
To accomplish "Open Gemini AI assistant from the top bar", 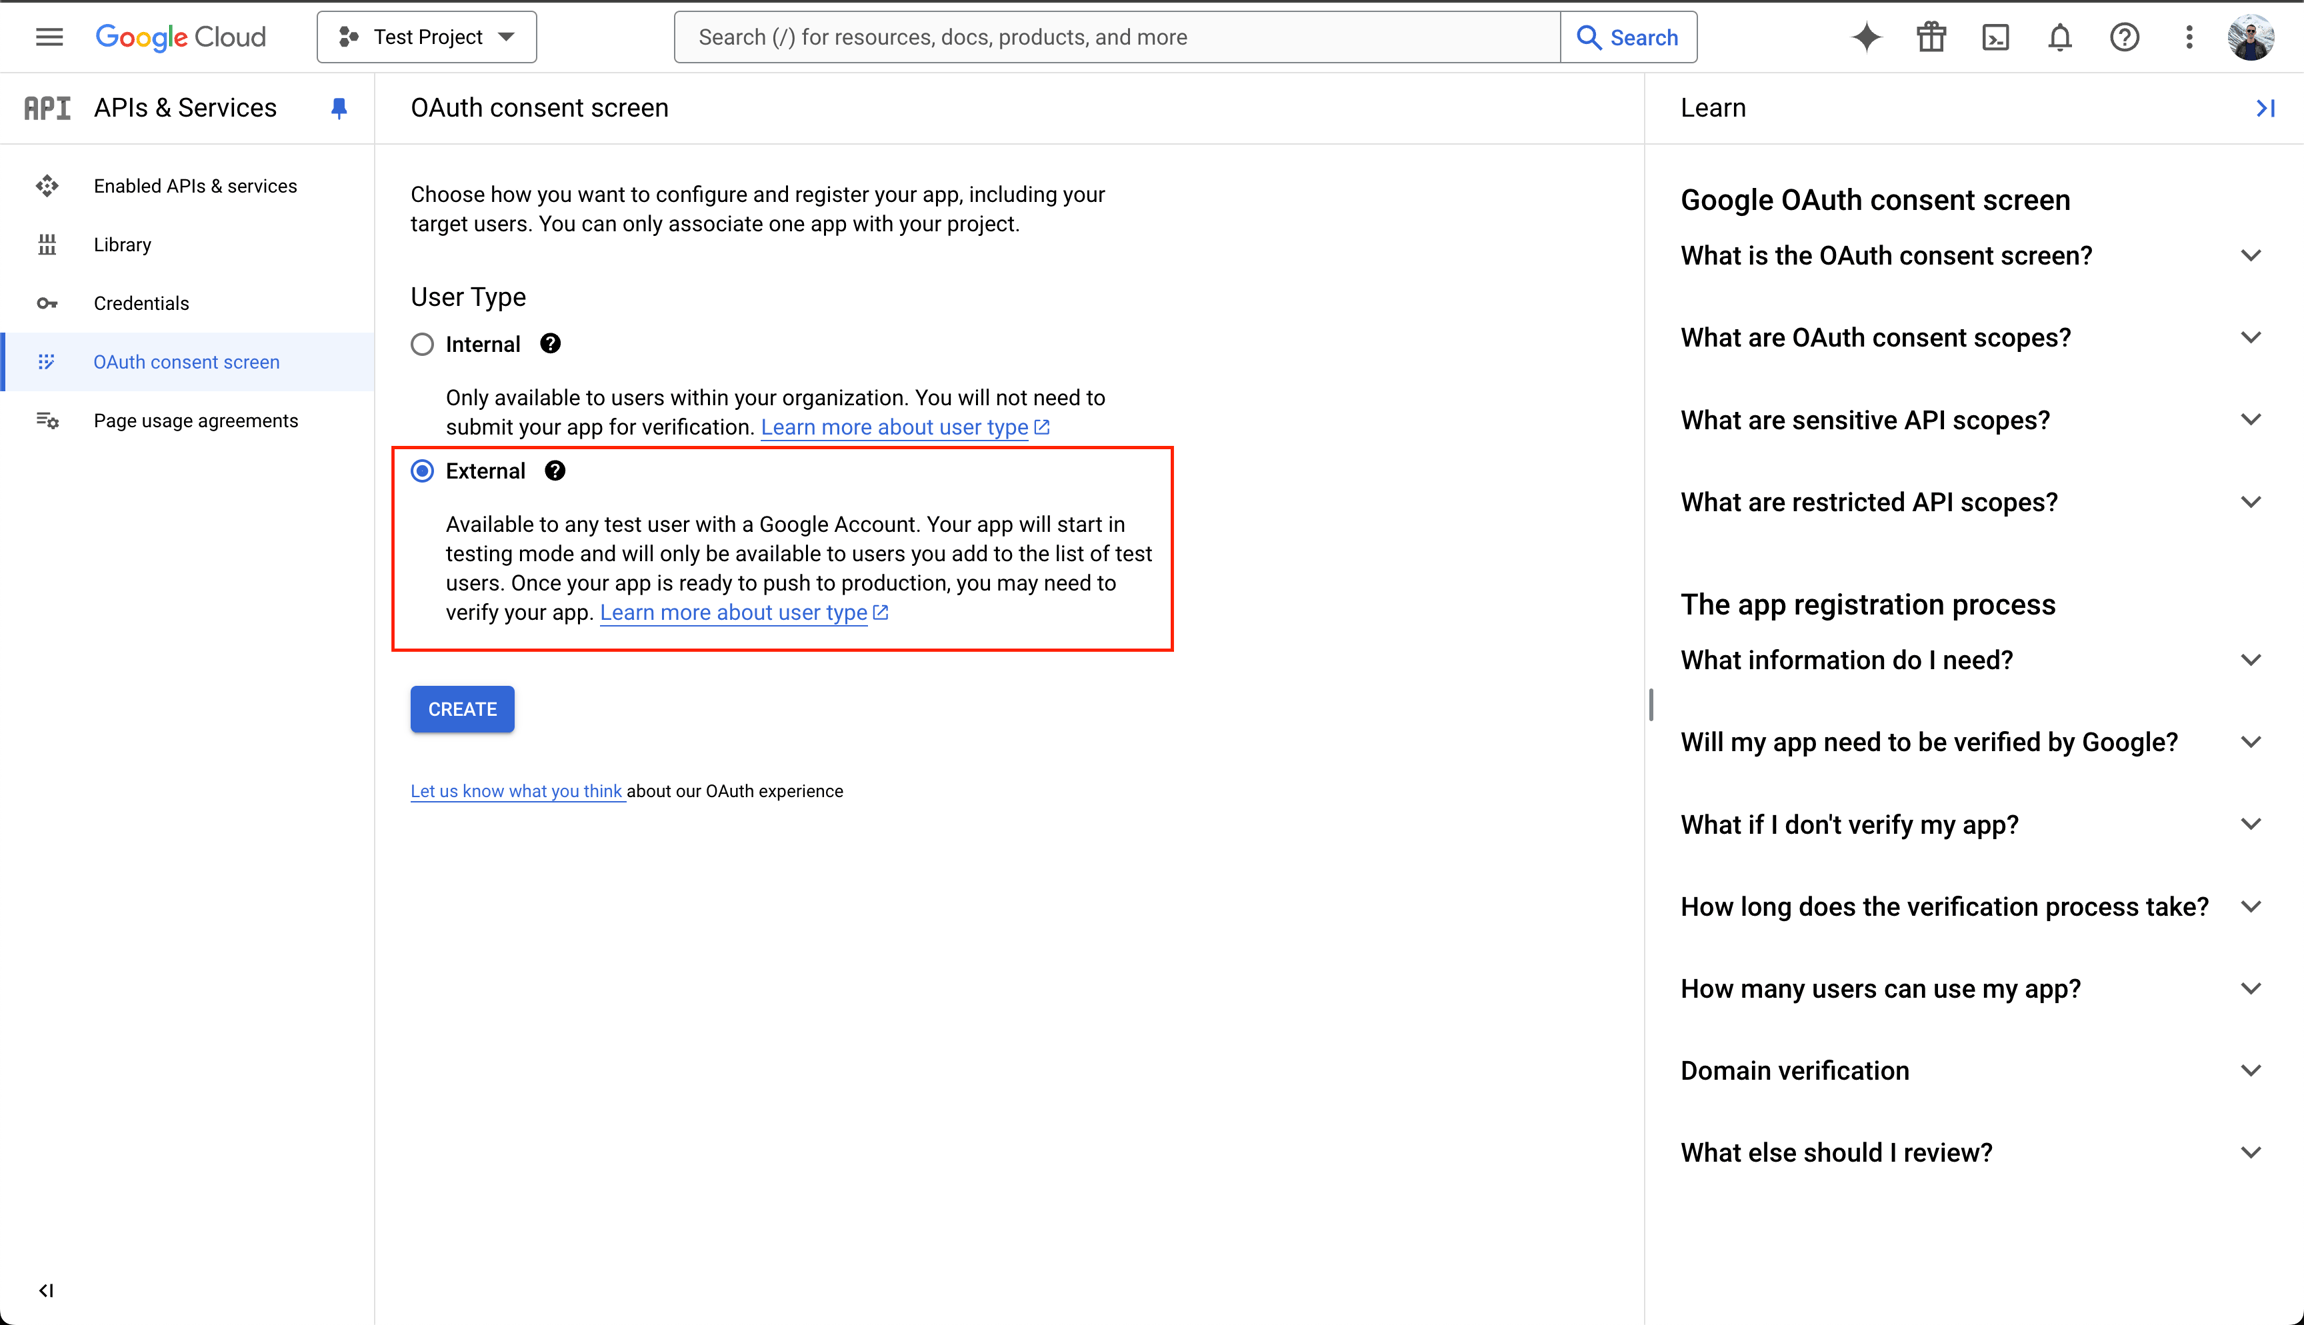I will click(1866, 36).
